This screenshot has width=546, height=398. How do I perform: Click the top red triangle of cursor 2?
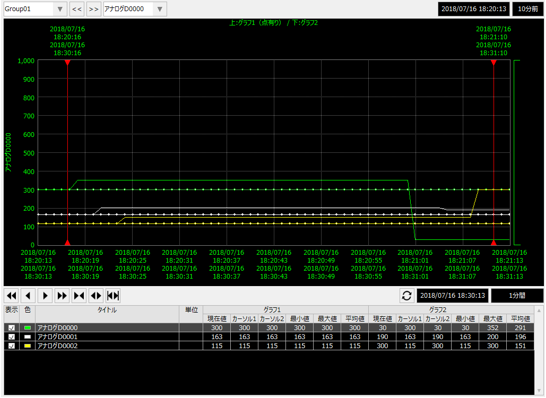click(493, 62)
